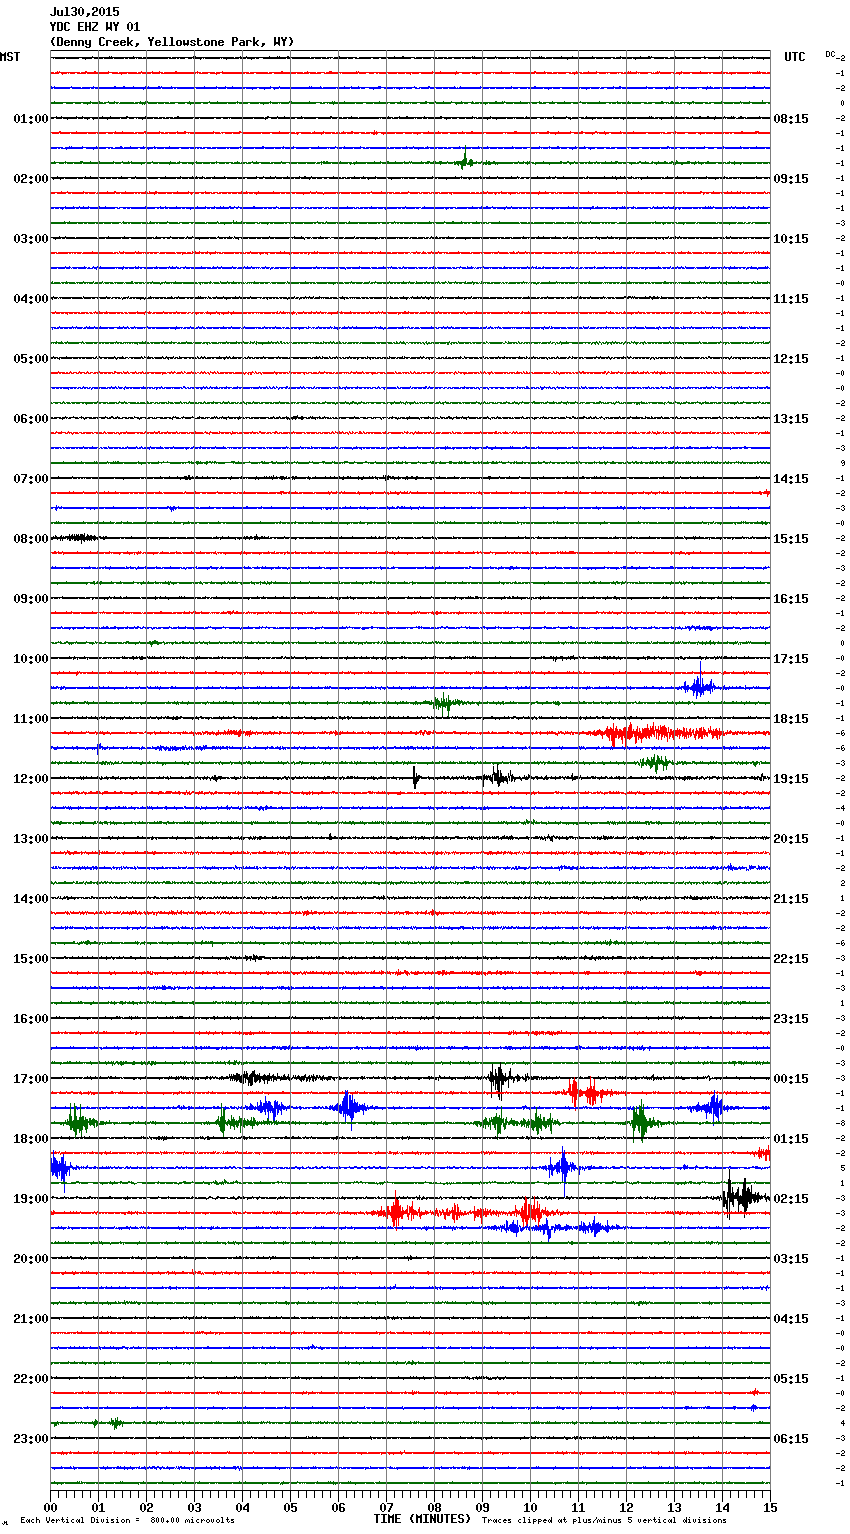
Task: Click the 17:15 UTC time label
Action: 791,659
